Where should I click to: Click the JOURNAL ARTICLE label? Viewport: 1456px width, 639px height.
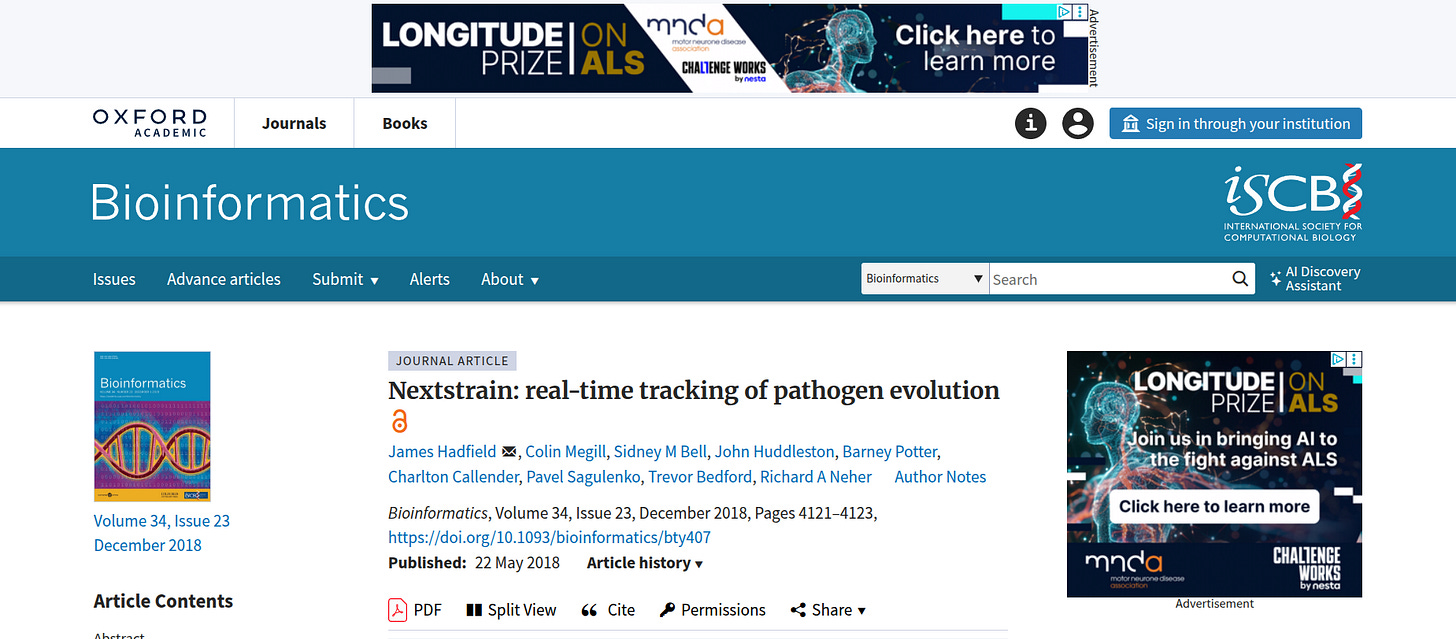[x=452, y=361]
